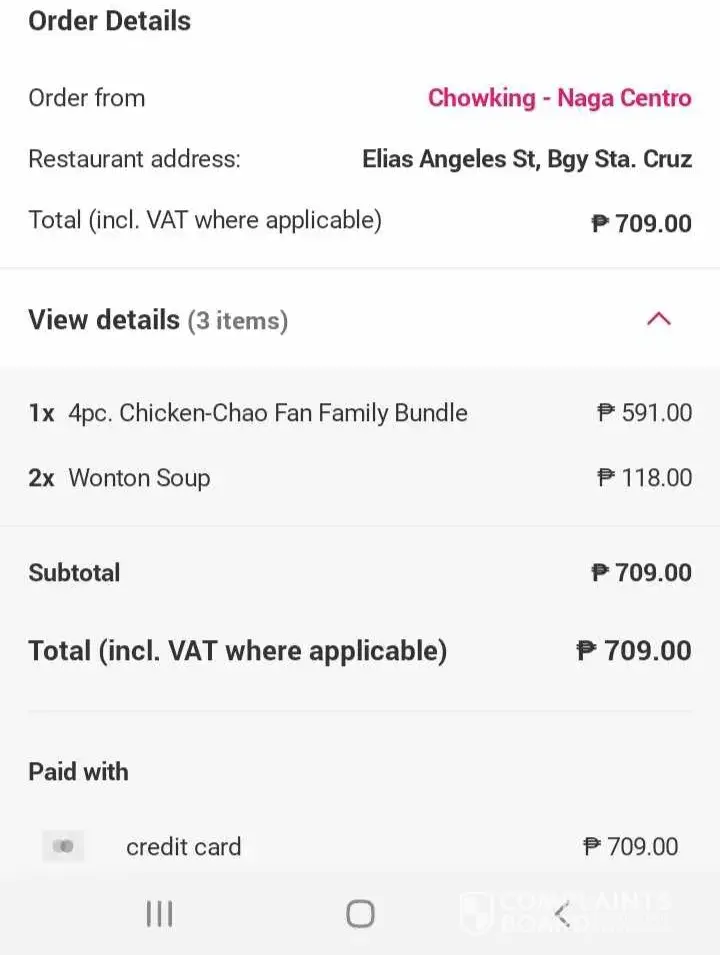
Task: Tap the Order Details heading
Action: (x=109, y=21)
